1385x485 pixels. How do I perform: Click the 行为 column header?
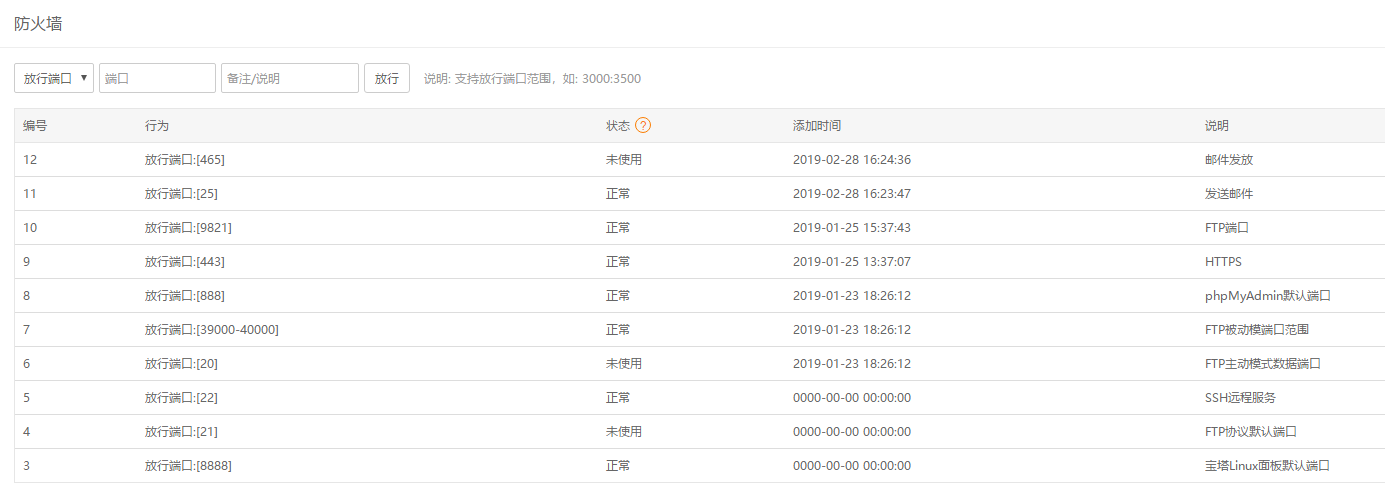[x=157, y=126]
